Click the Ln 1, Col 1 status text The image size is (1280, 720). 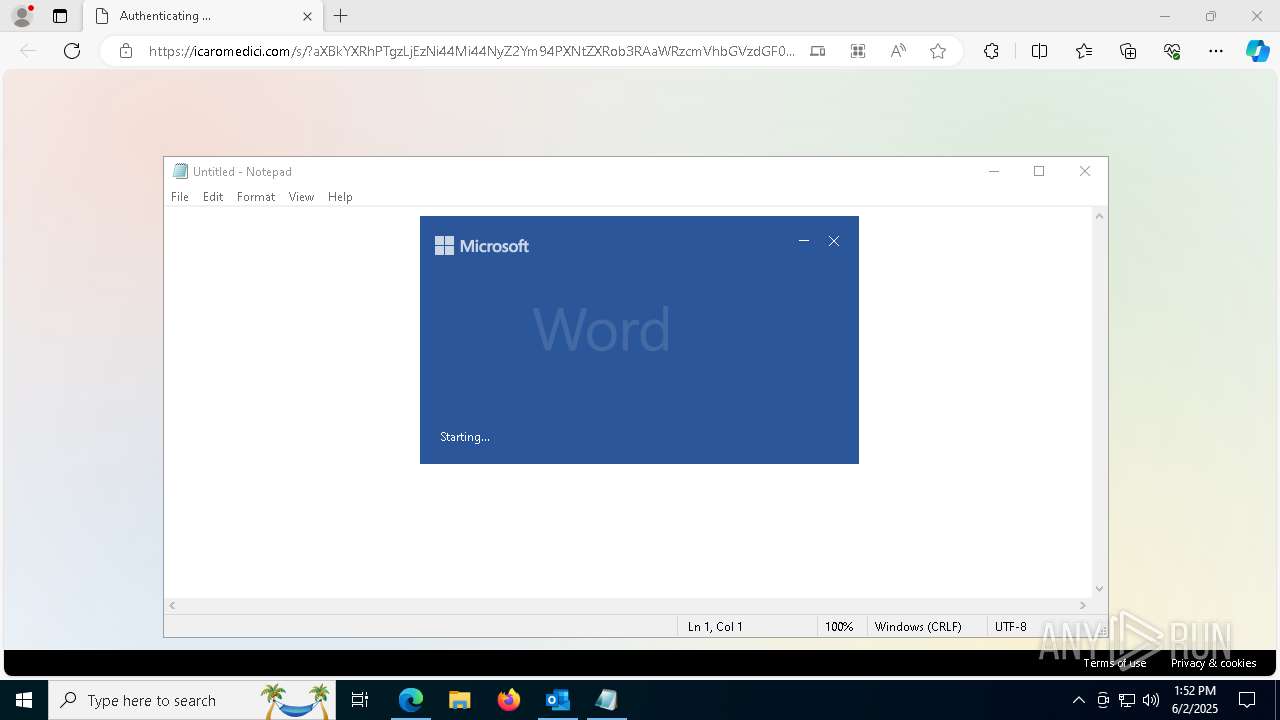pos(715,627)
